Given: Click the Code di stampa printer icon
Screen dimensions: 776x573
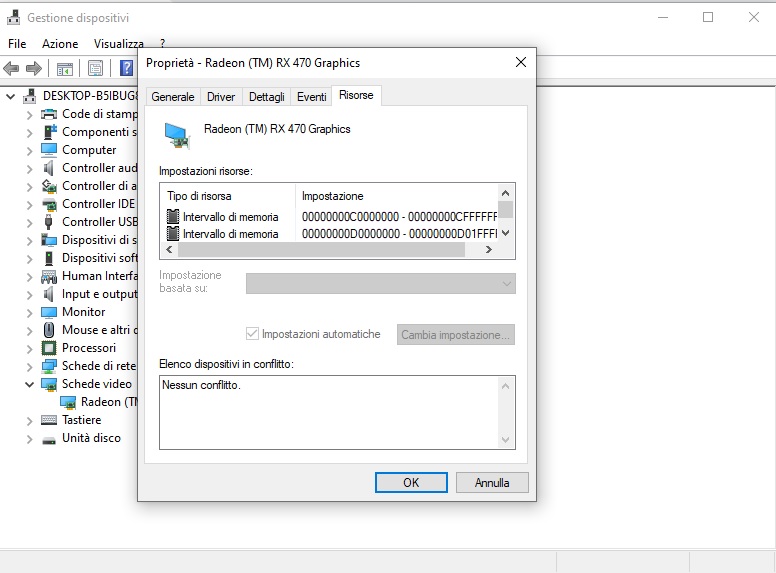Looking at the screenshot, I should (49, 114).
